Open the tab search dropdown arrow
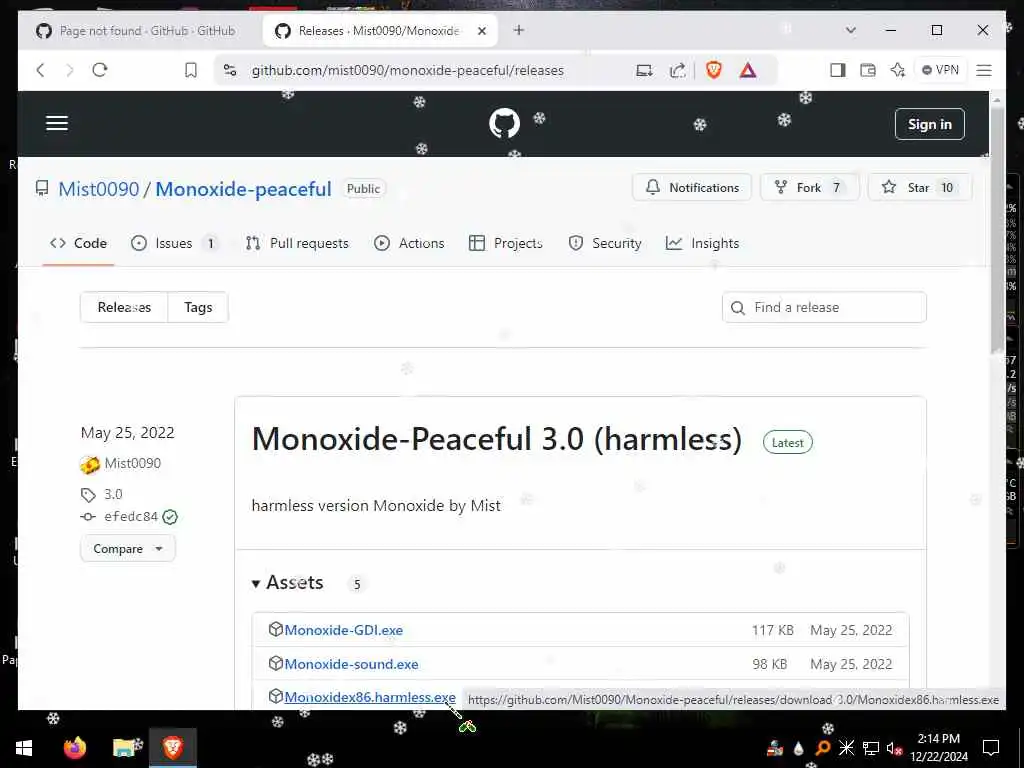This screenshot has height=768, width=1024. (850, 30)
